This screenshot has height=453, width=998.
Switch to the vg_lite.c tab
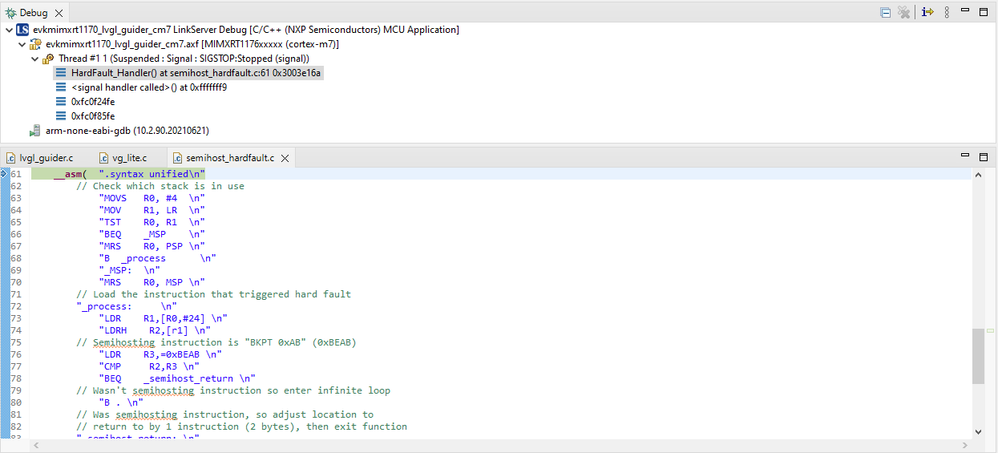[x=130, y=158]
